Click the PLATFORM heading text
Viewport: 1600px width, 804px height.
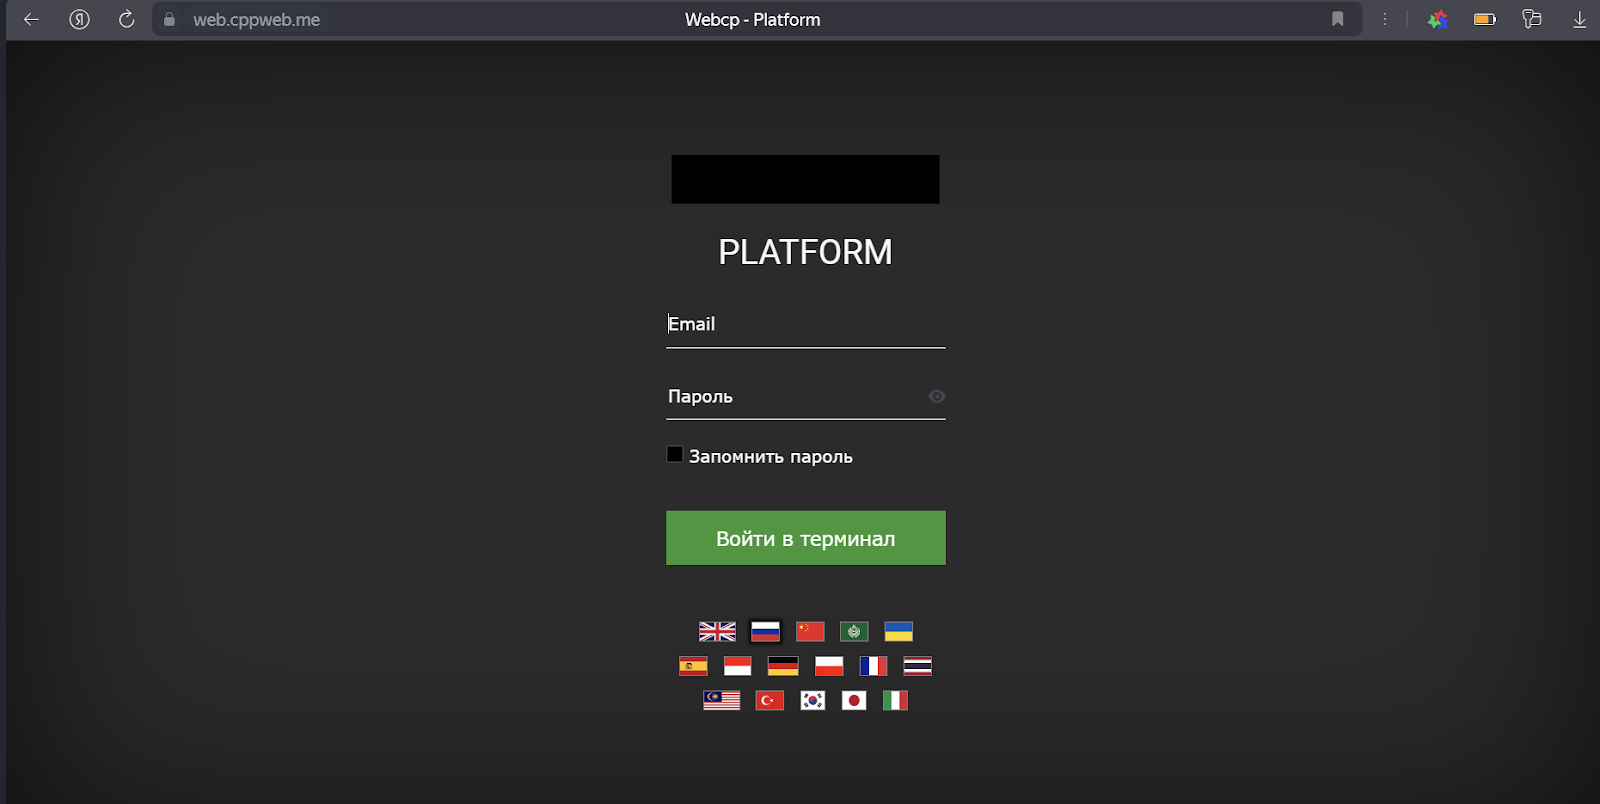(x=805, y=252)
